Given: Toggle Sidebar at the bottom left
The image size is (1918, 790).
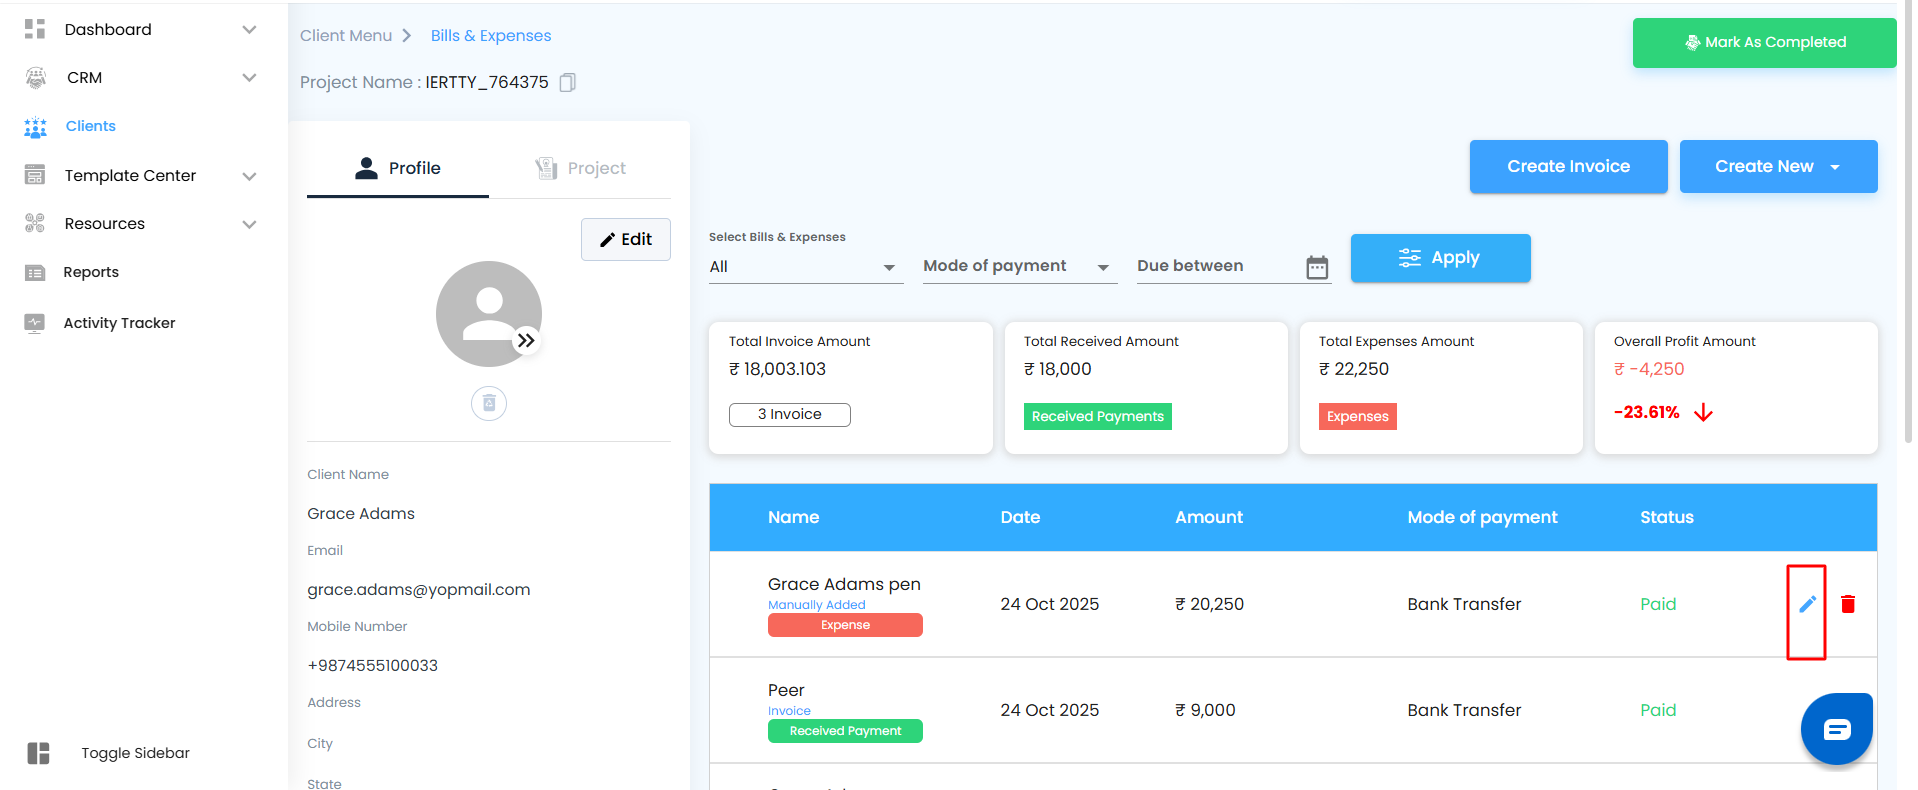Looking at the screenshot, I should 135,753.
